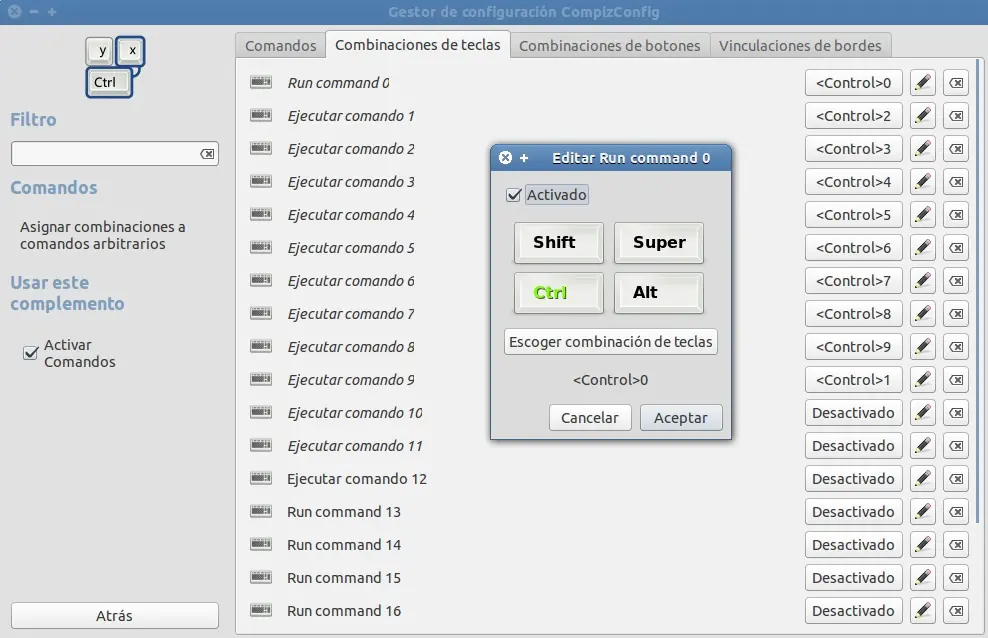Click pencil edit icon for Ejecutar comando 12
The image size is (988, 638).
point(923,479)
